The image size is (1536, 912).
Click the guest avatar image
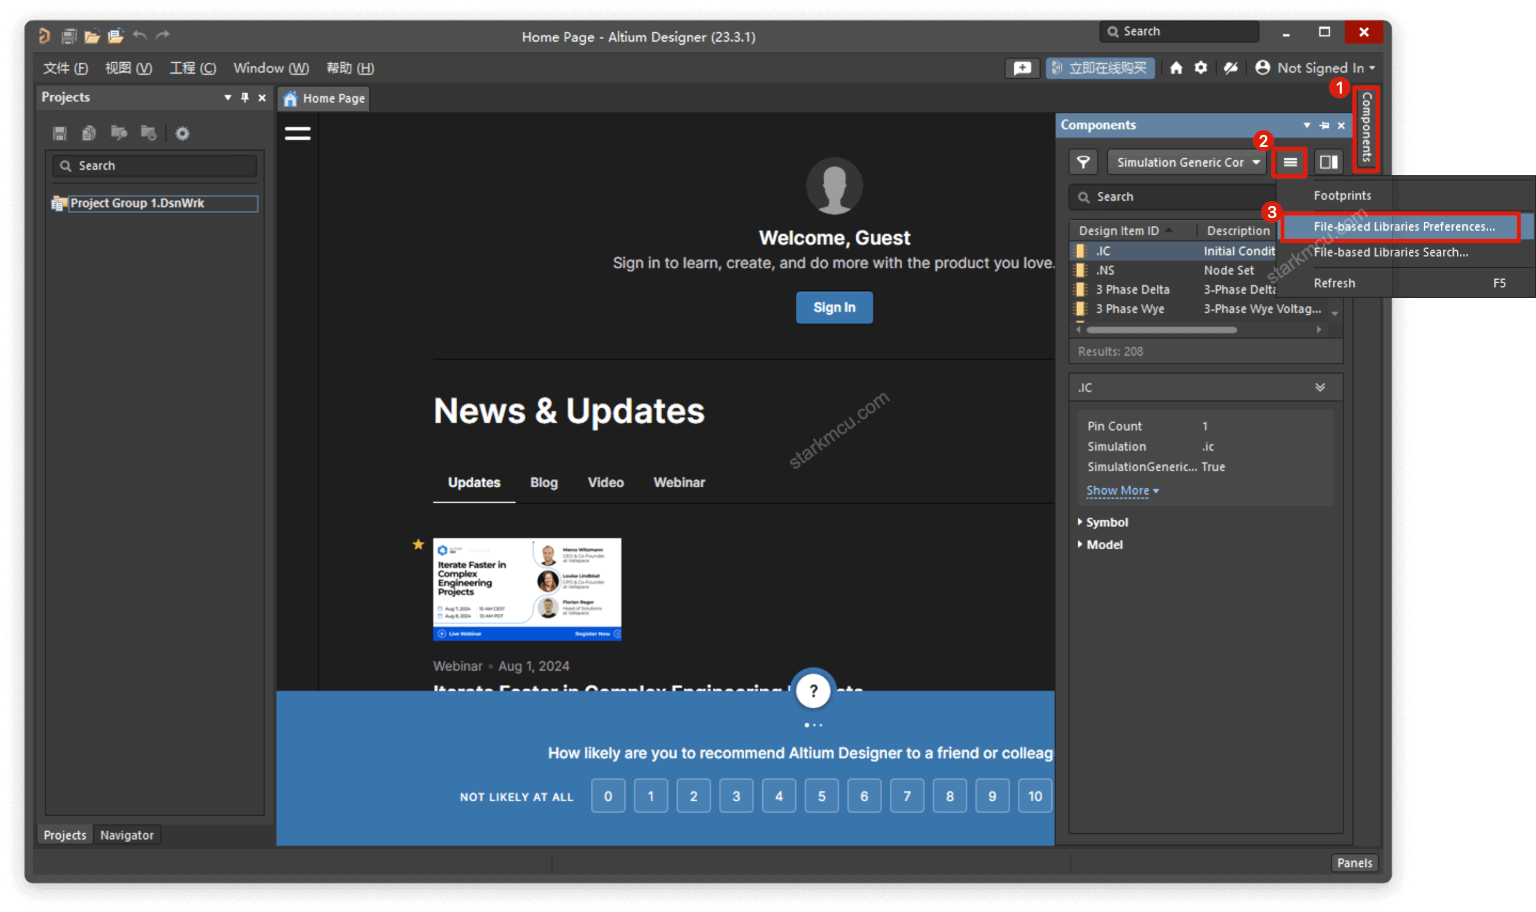click(834, 186)
